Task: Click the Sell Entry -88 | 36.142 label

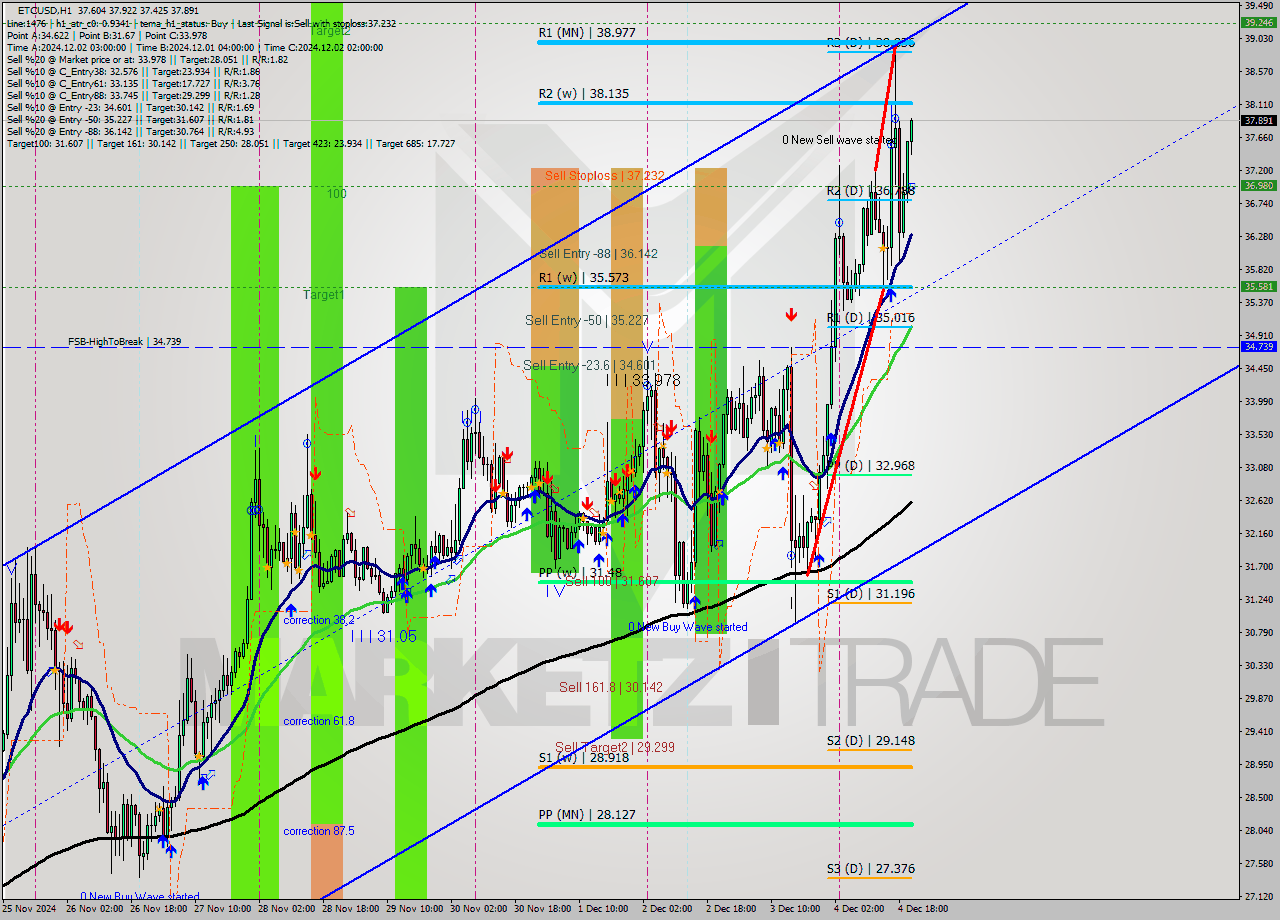Action: pos(598,254)
